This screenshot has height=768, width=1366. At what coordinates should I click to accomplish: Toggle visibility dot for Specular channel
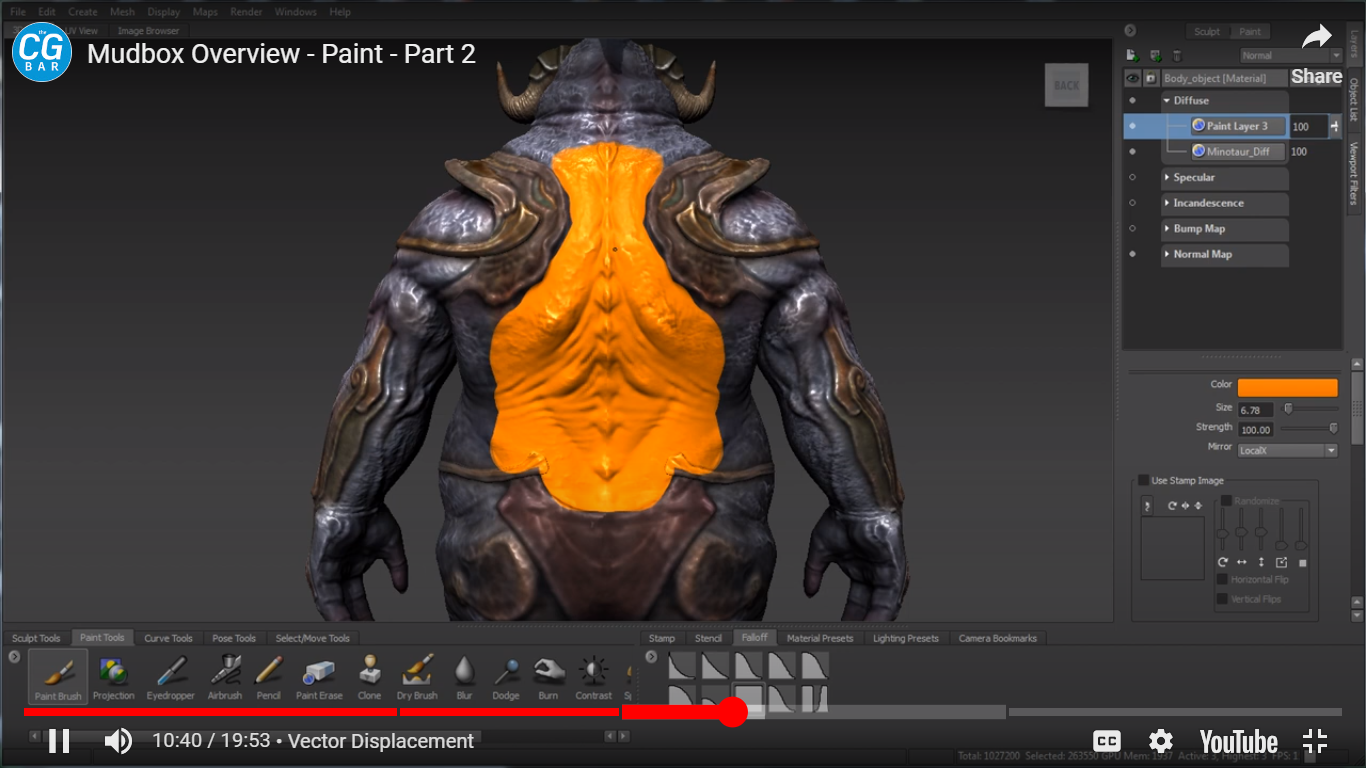pos(1132,177)
